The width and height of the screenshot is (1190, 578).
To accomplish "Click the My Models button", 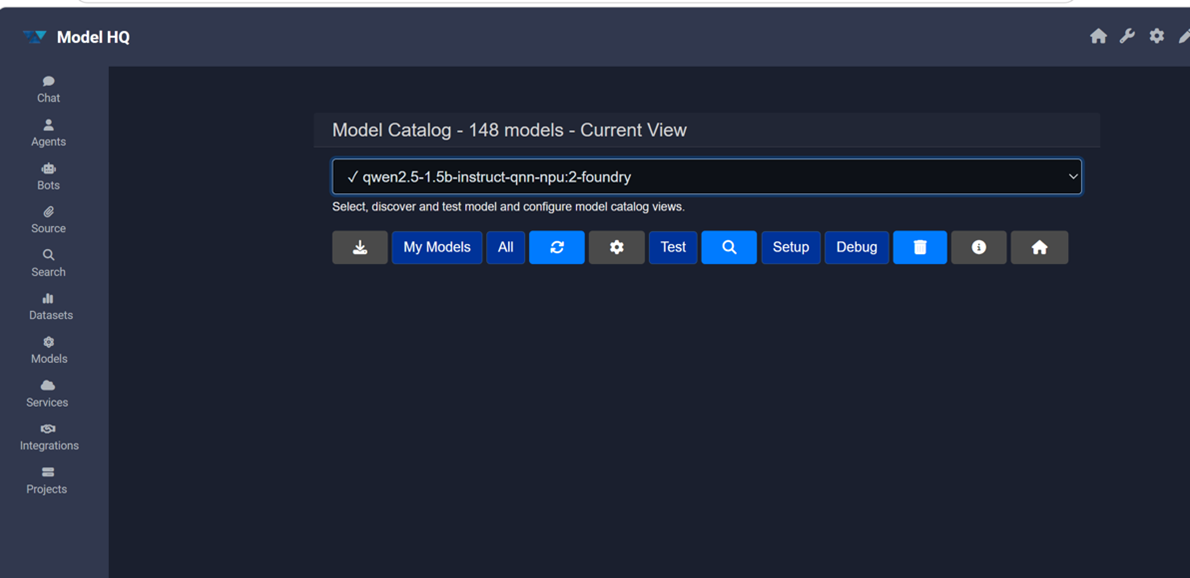I will click(437, 248).
